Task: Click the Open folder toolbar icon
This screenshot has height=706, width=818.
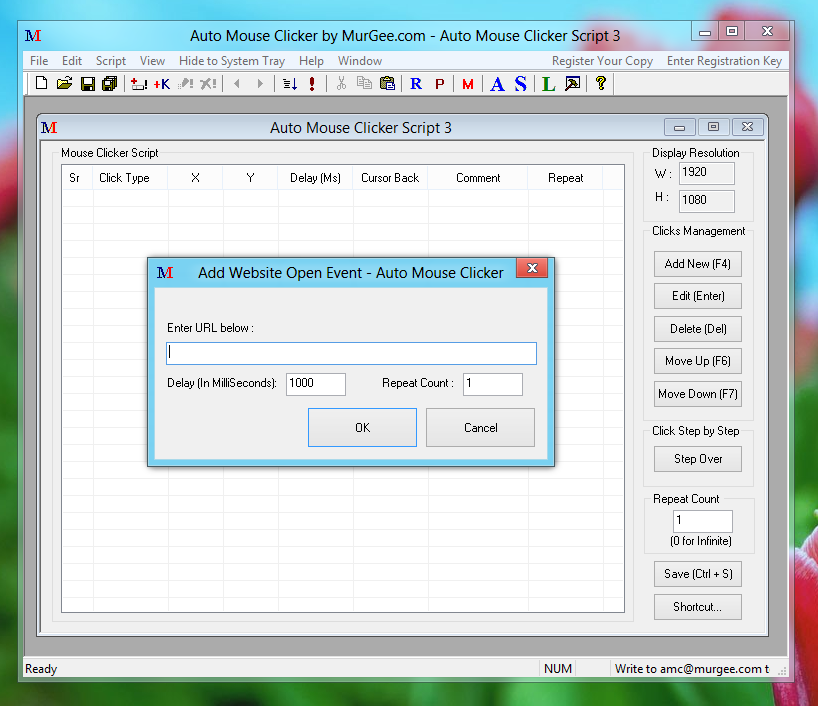Action: click(x=64, y=84)
